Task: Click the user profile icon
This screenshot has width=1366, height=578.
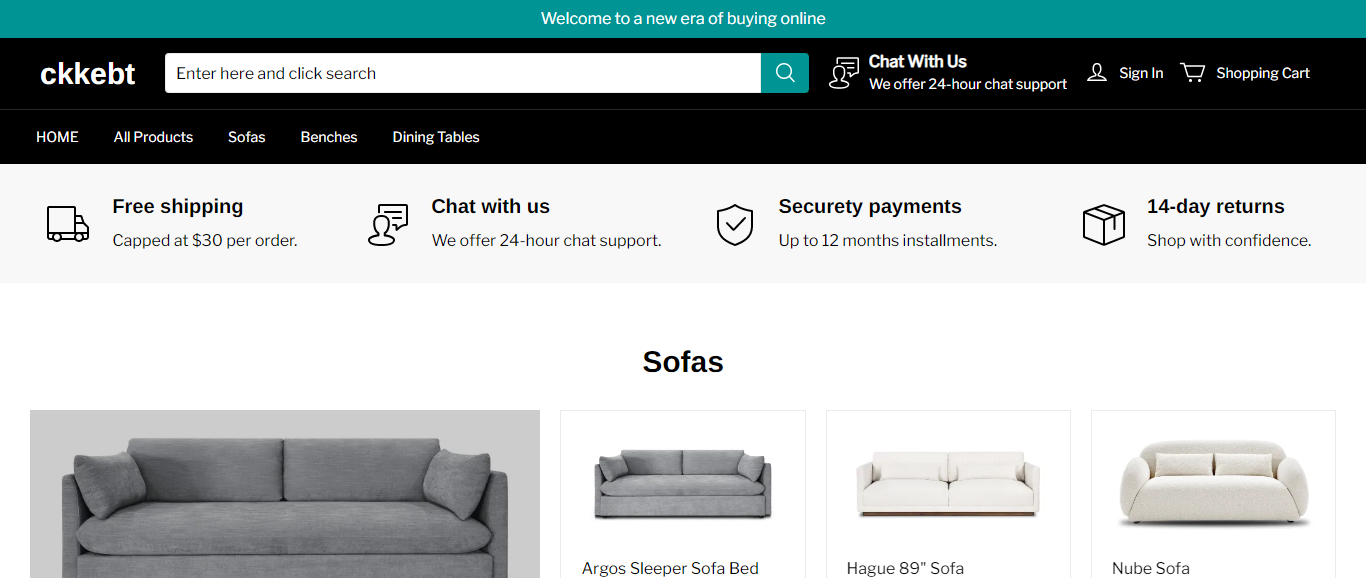Action: pyautogui.click(x=1097, y=73)
